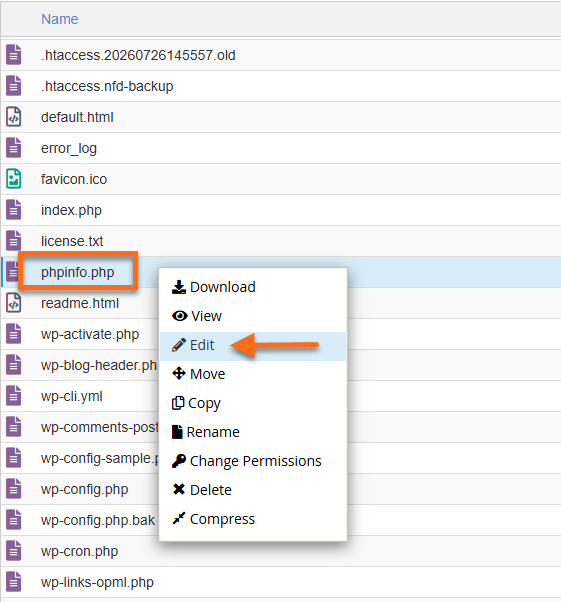Click file icon of wp-config-sample row
The image size is (561, 602).
tap(13, 458)
